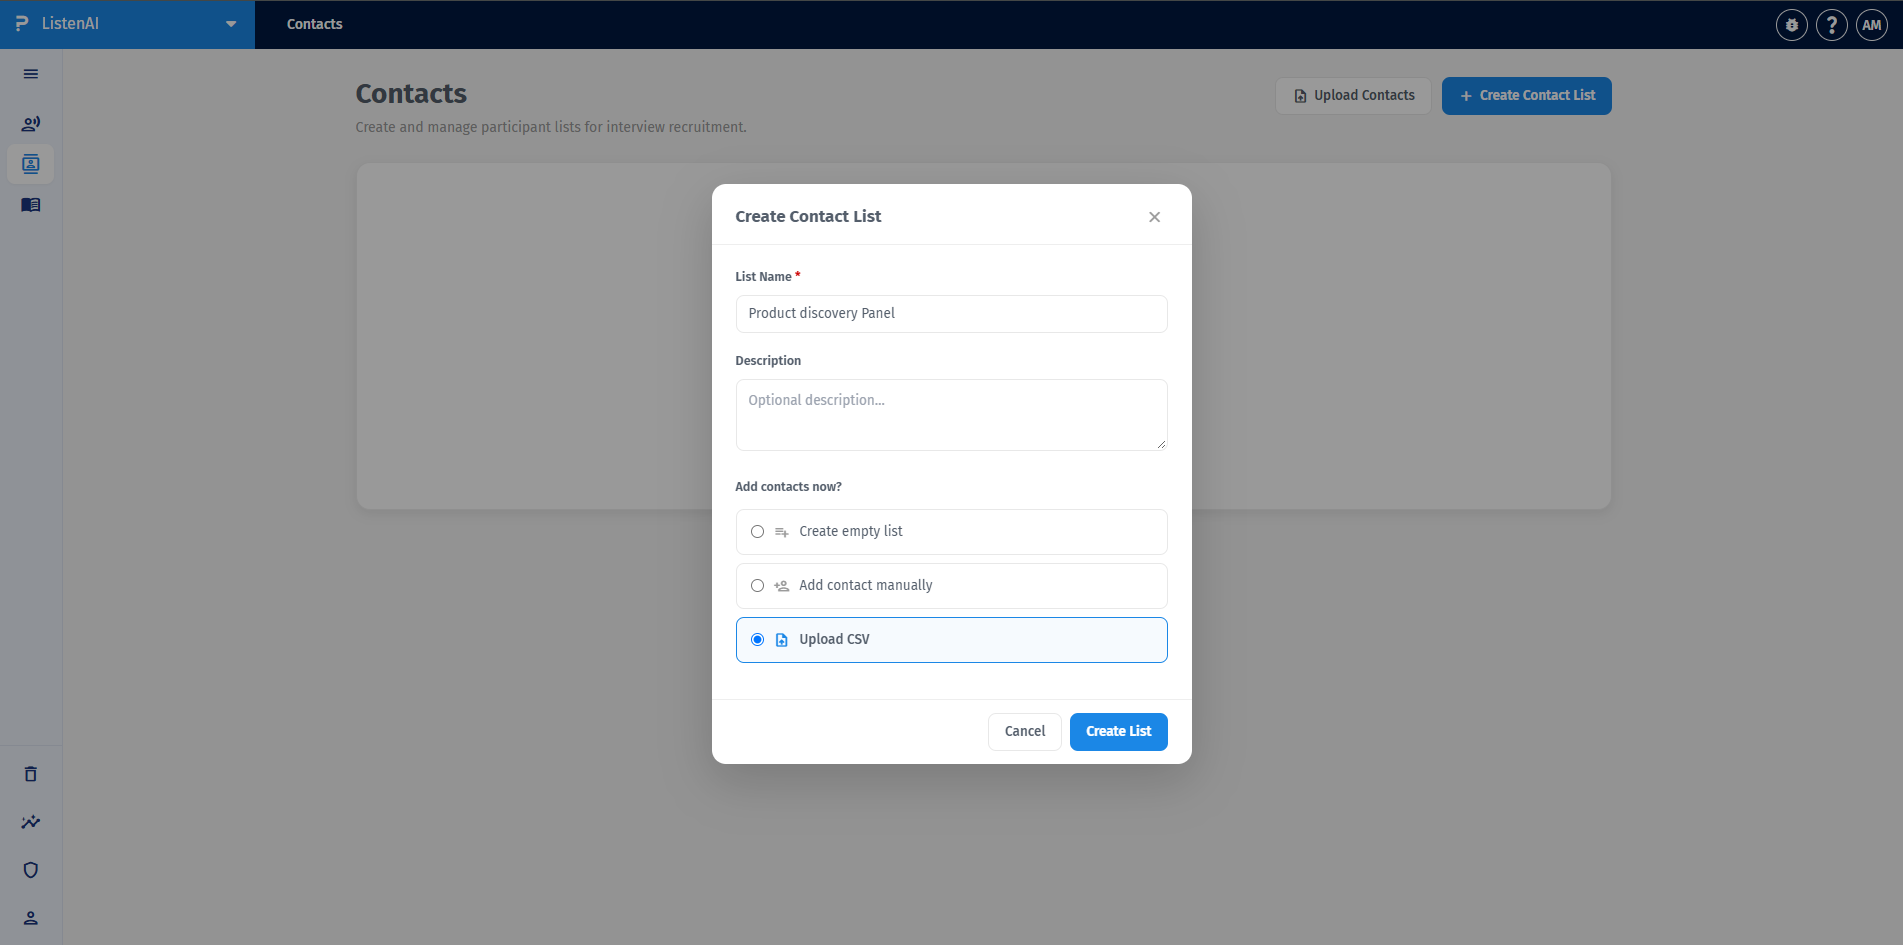The image size is (1903, 945).
Task: Click the Create List button
Action: 1119,732
